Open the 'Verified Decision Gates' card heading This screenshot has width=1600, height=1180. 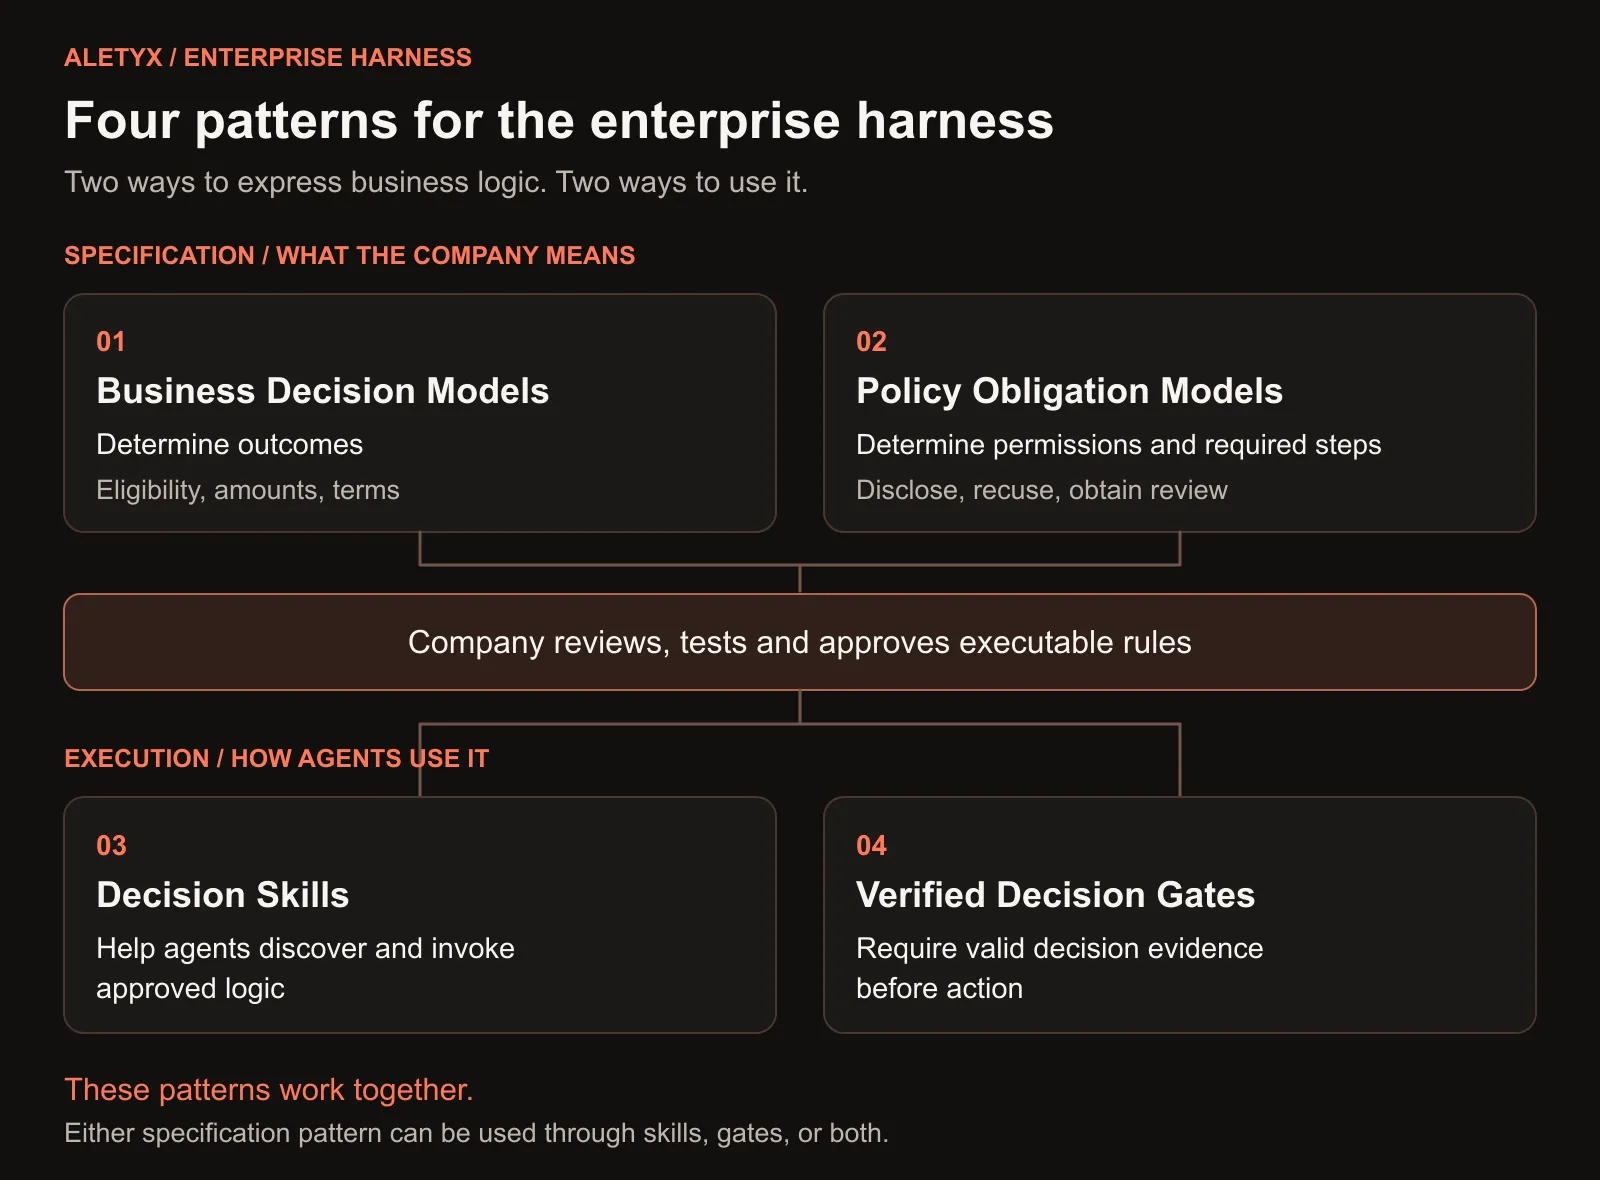point(1056,895)
